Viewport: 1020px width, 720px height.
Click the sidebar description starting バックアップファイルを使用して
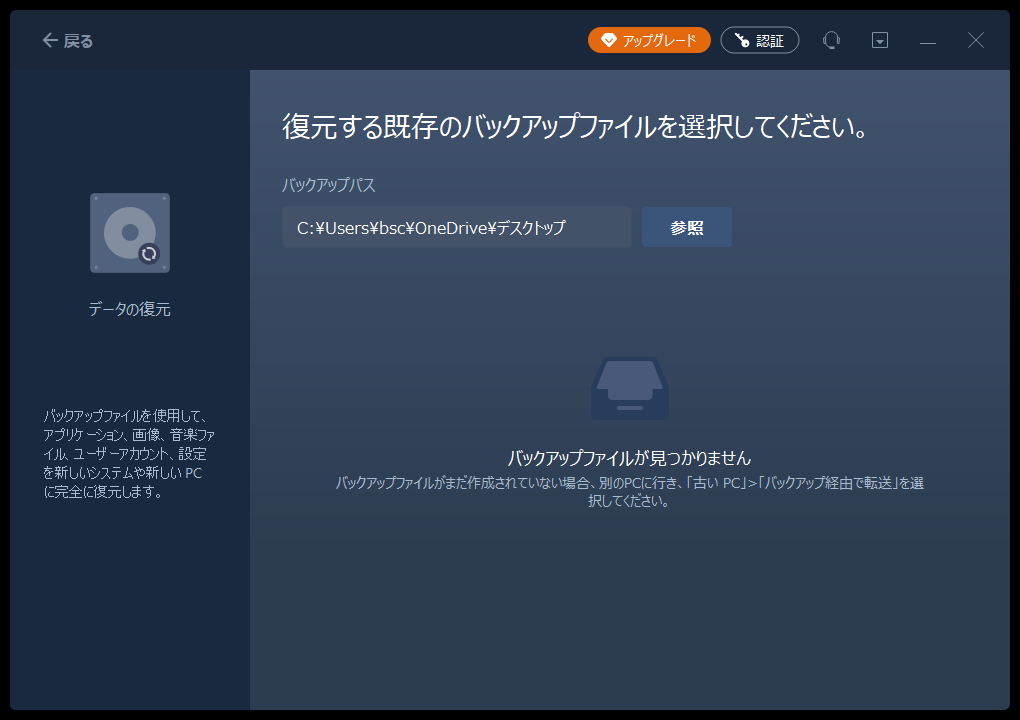tap(129, 453)
